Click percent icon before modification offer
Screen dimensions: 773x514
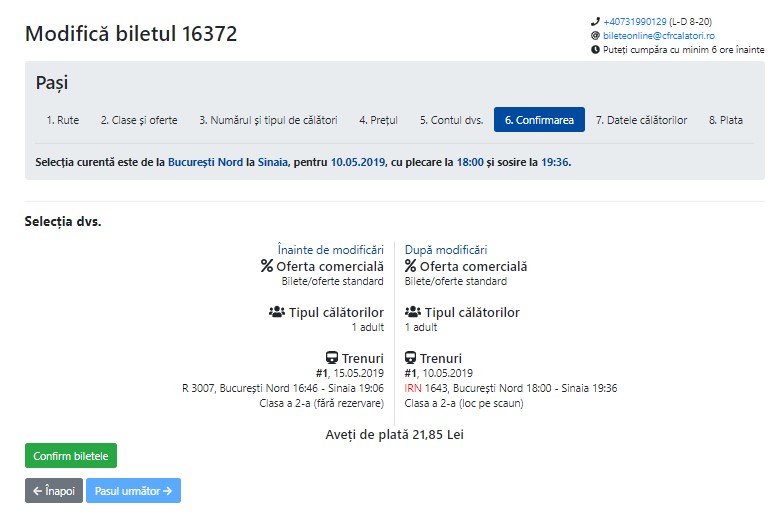pos(267,267)
